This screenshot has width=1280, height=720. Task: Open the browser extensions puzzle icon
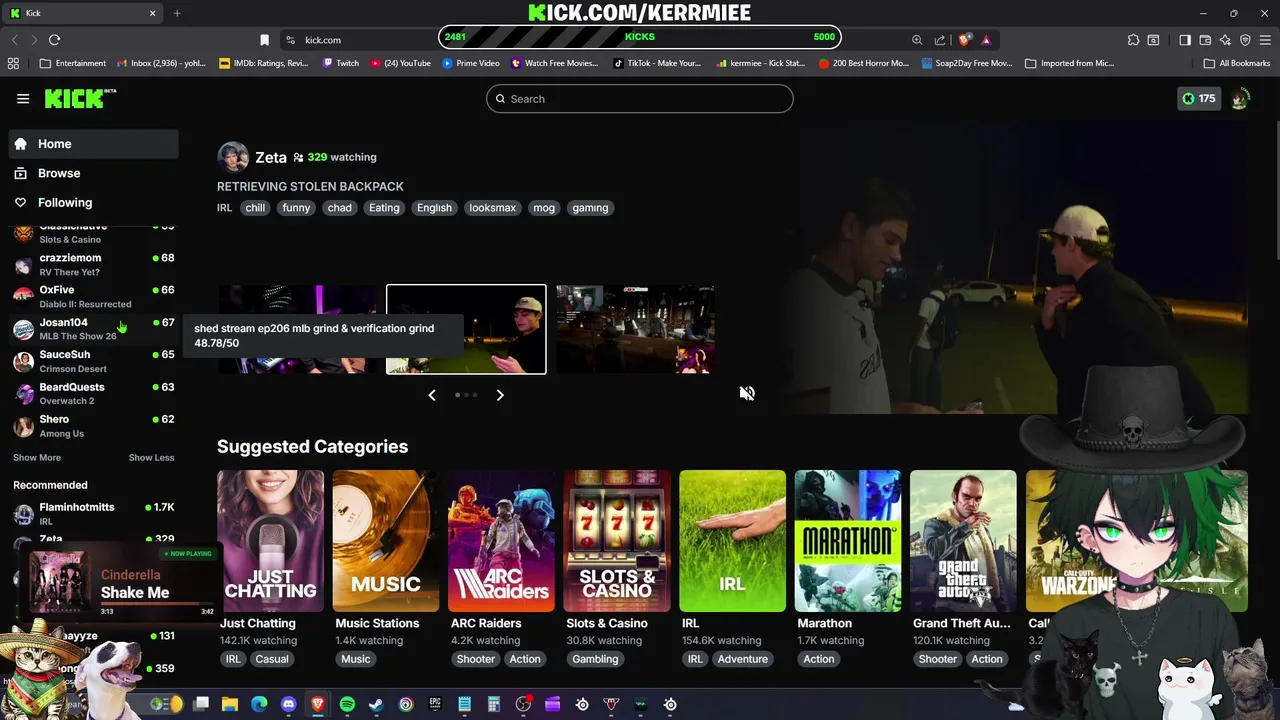coord(1133,40)
